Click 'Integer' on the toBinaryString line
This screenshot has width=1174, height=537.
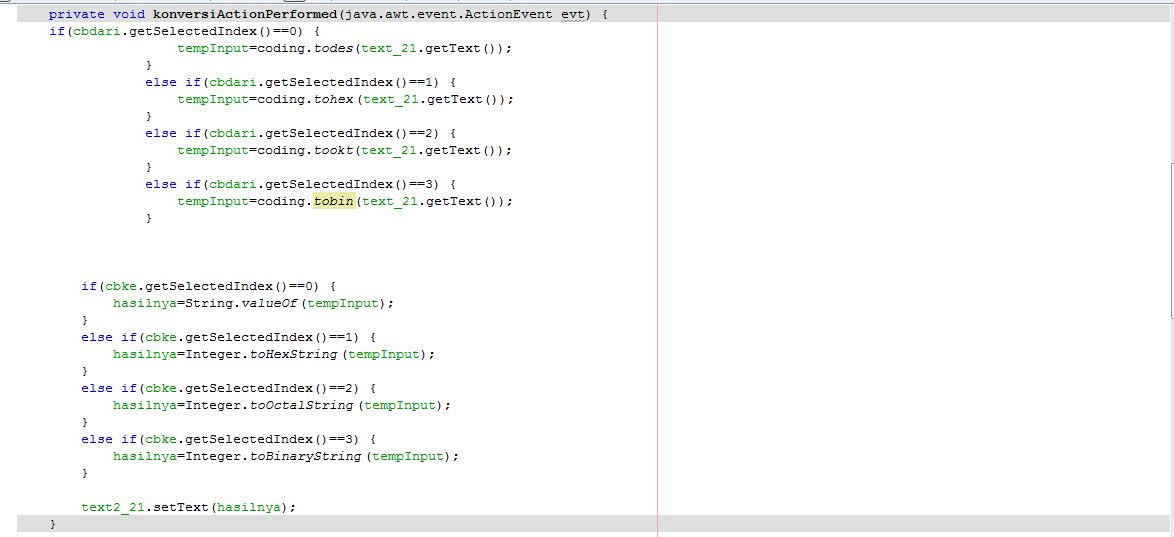point(213,455)
